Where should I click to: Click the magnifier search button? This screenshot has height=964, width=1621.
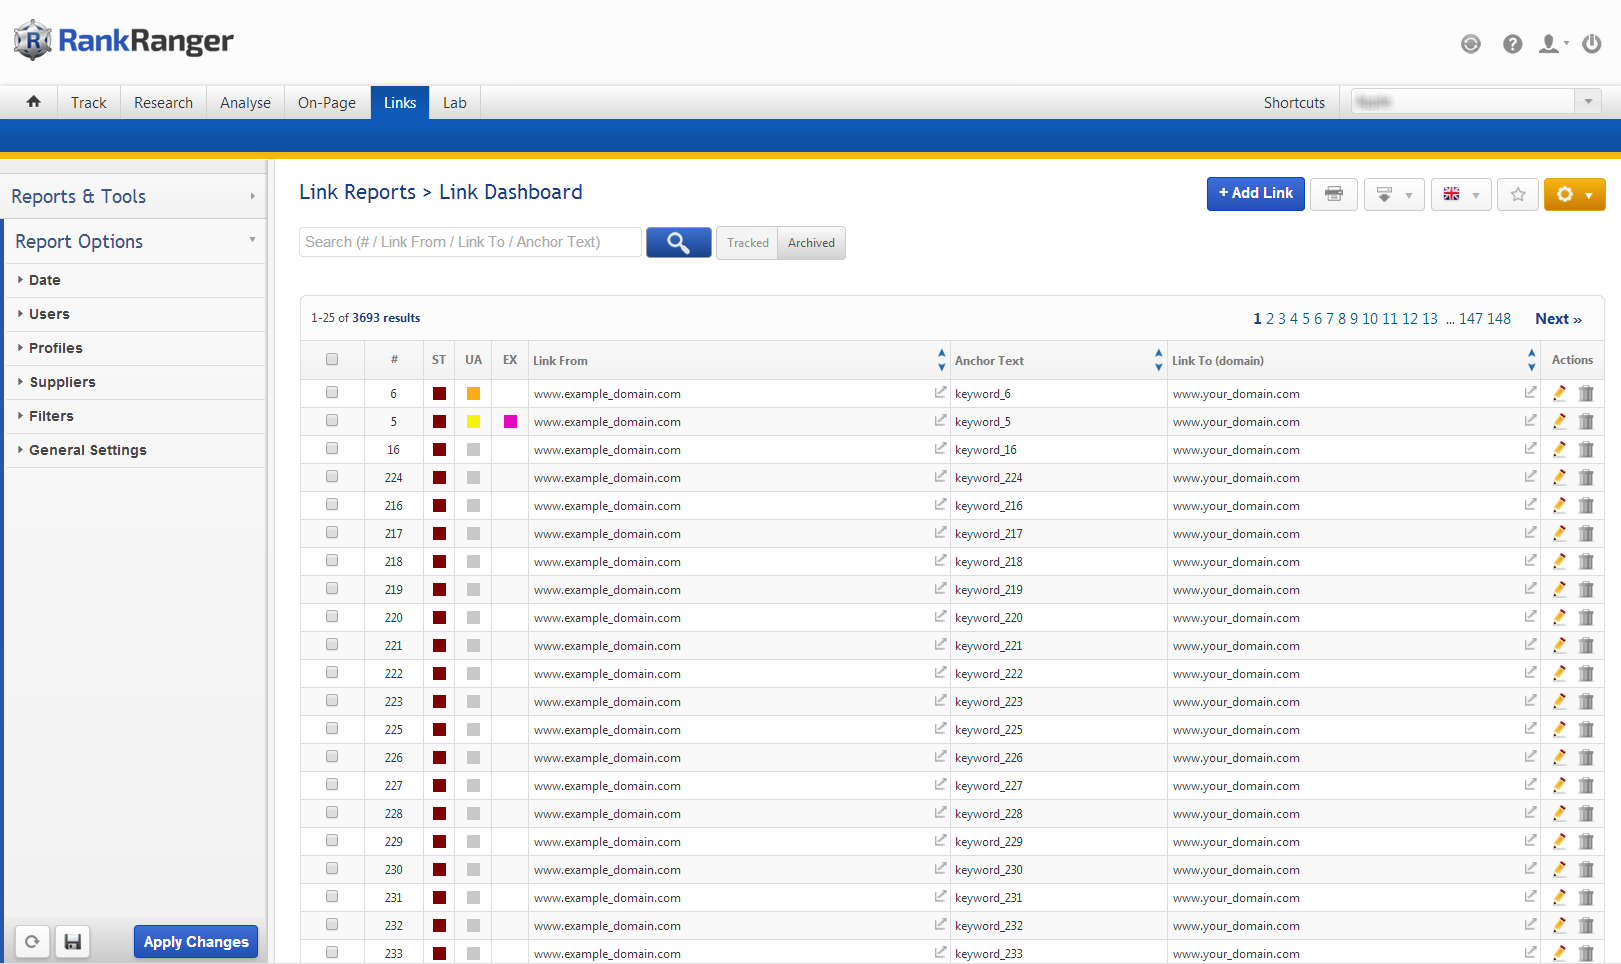(x=678, y=242)
